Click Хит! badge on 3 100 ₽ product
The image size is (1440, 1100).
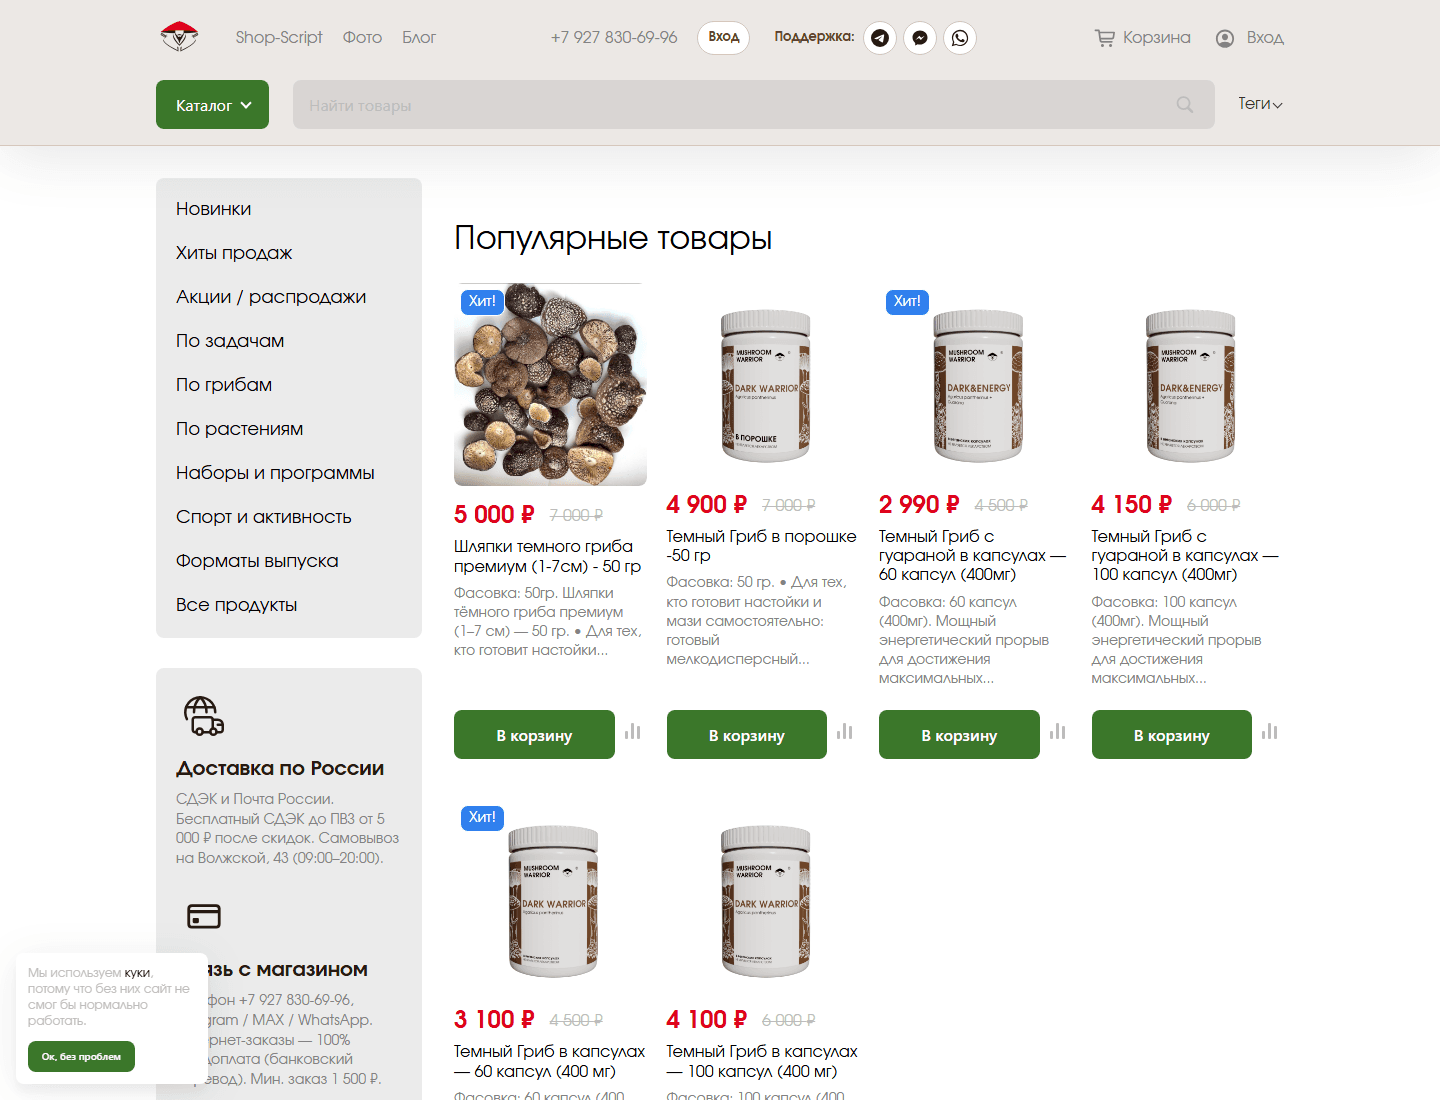[482, 817]
